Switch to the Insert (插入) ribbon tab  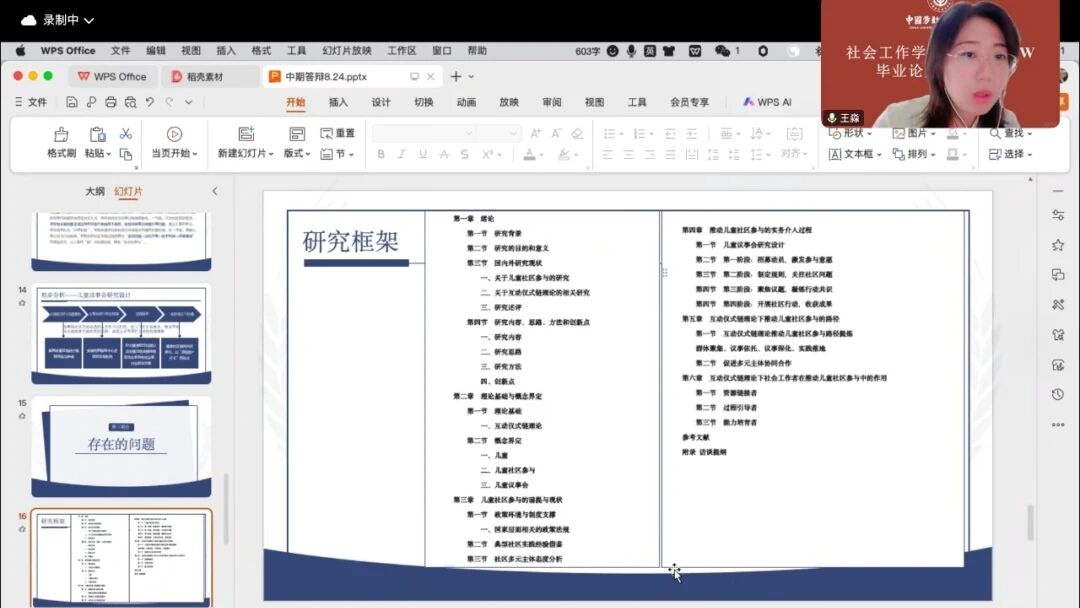tap(338, 102)
